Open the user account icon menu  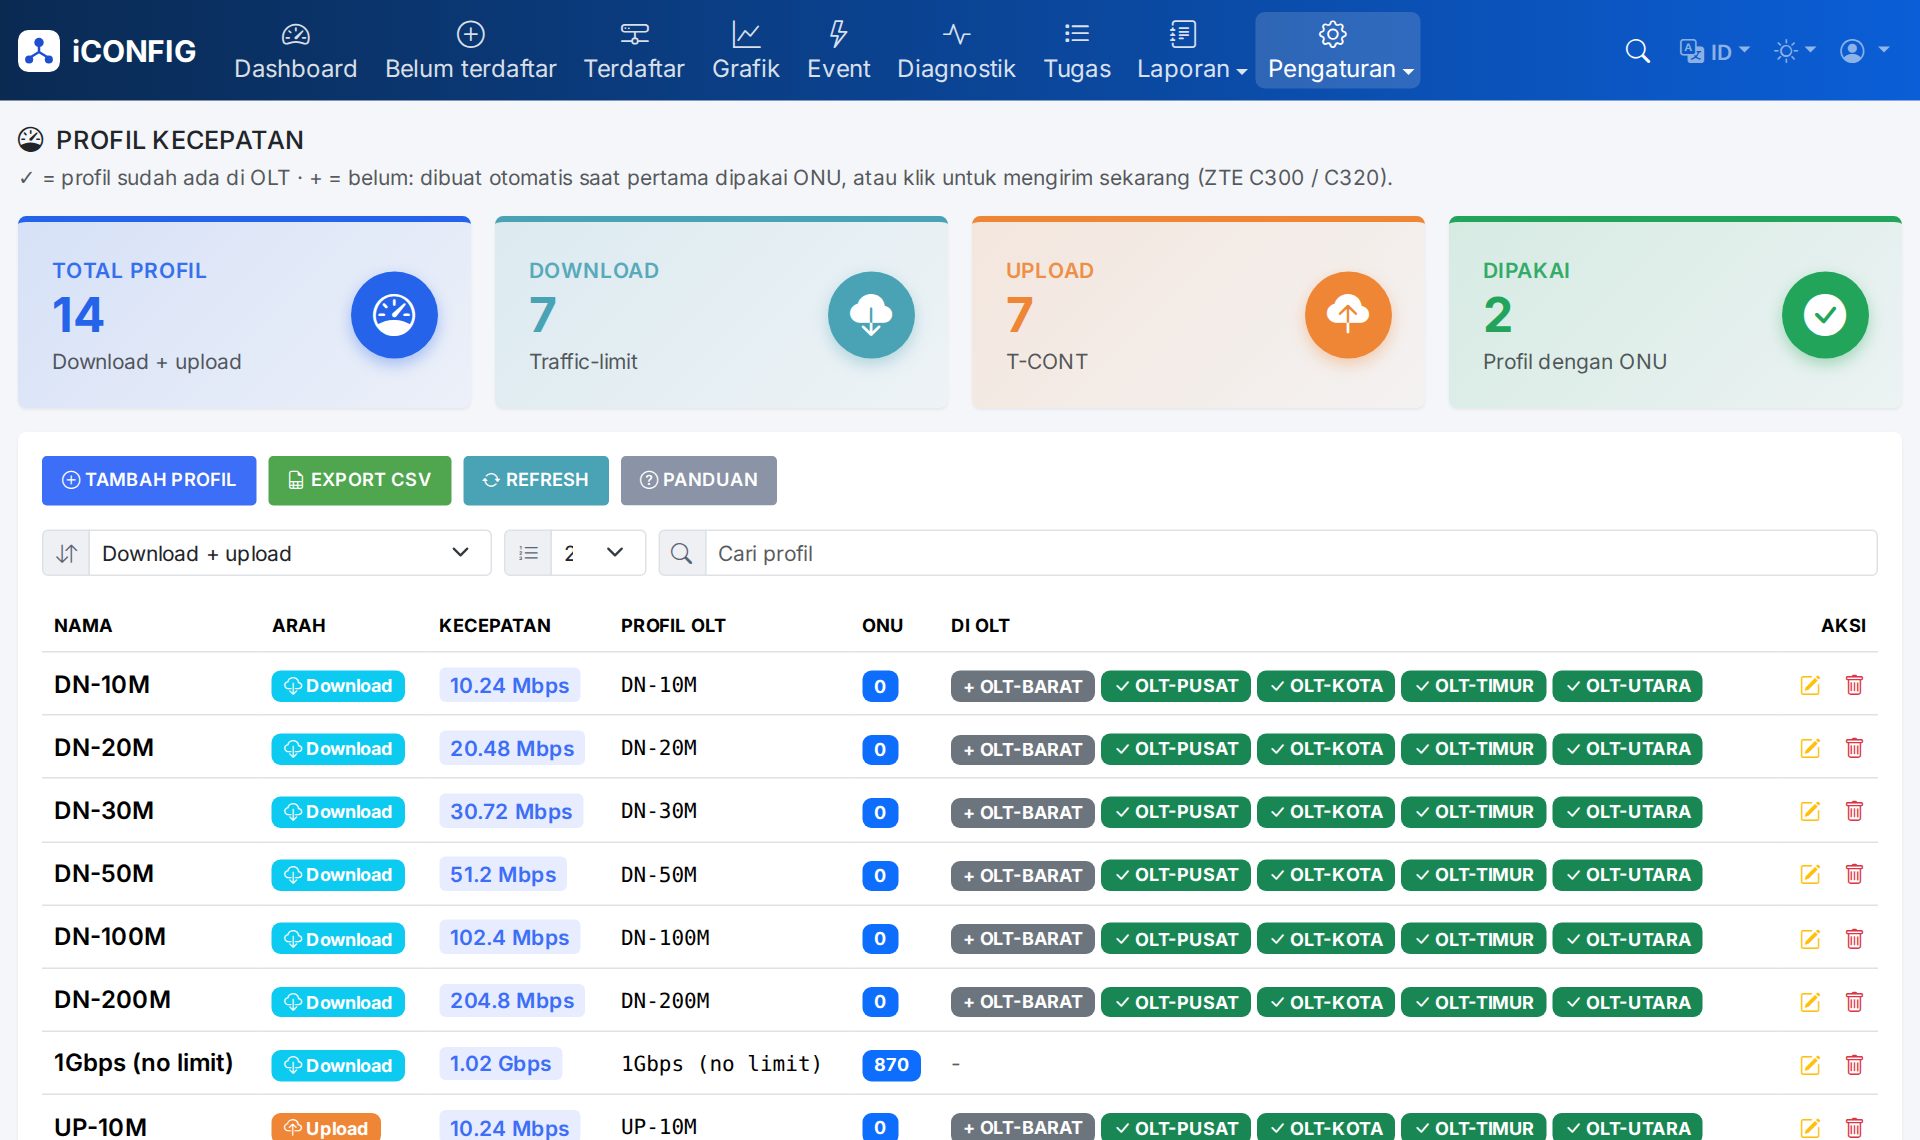pos(1864,51)
